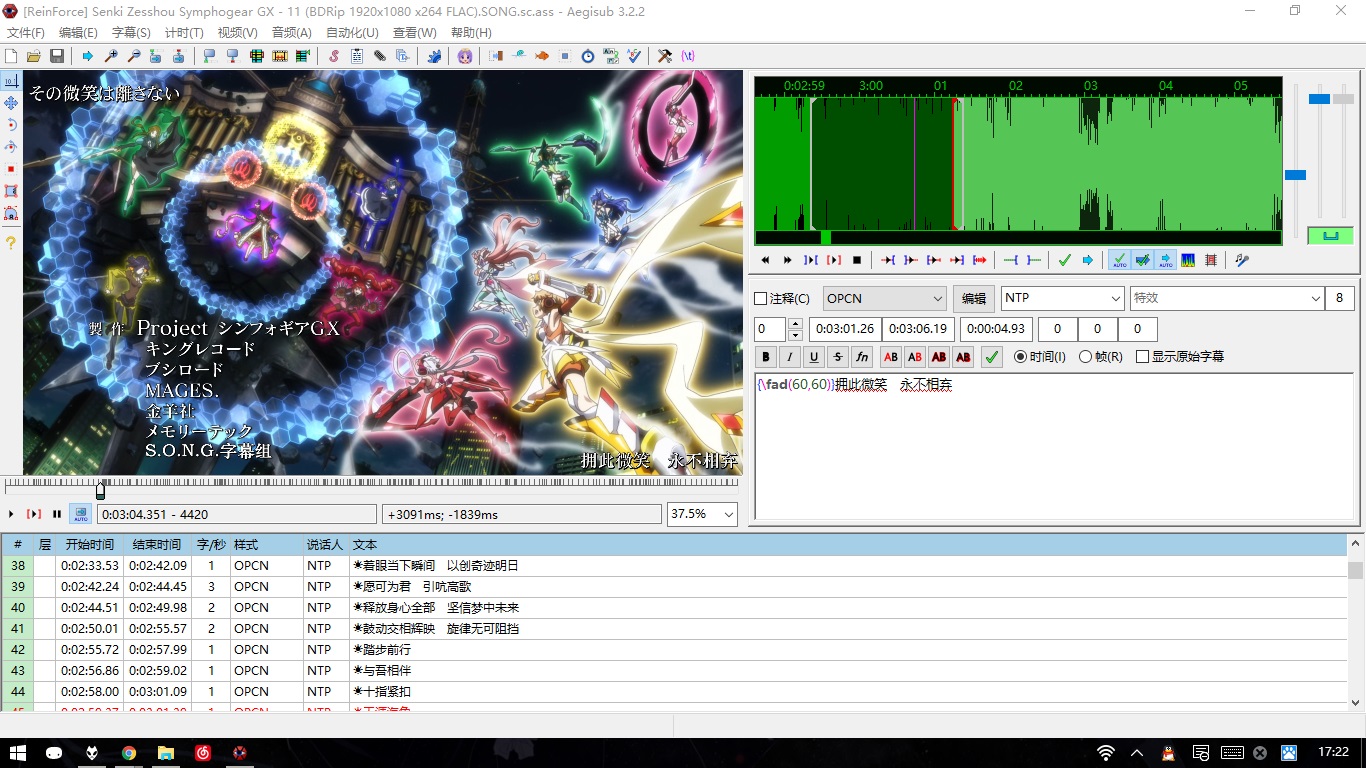Open Fonts Collector toolbar icon

tap(402, 56)
